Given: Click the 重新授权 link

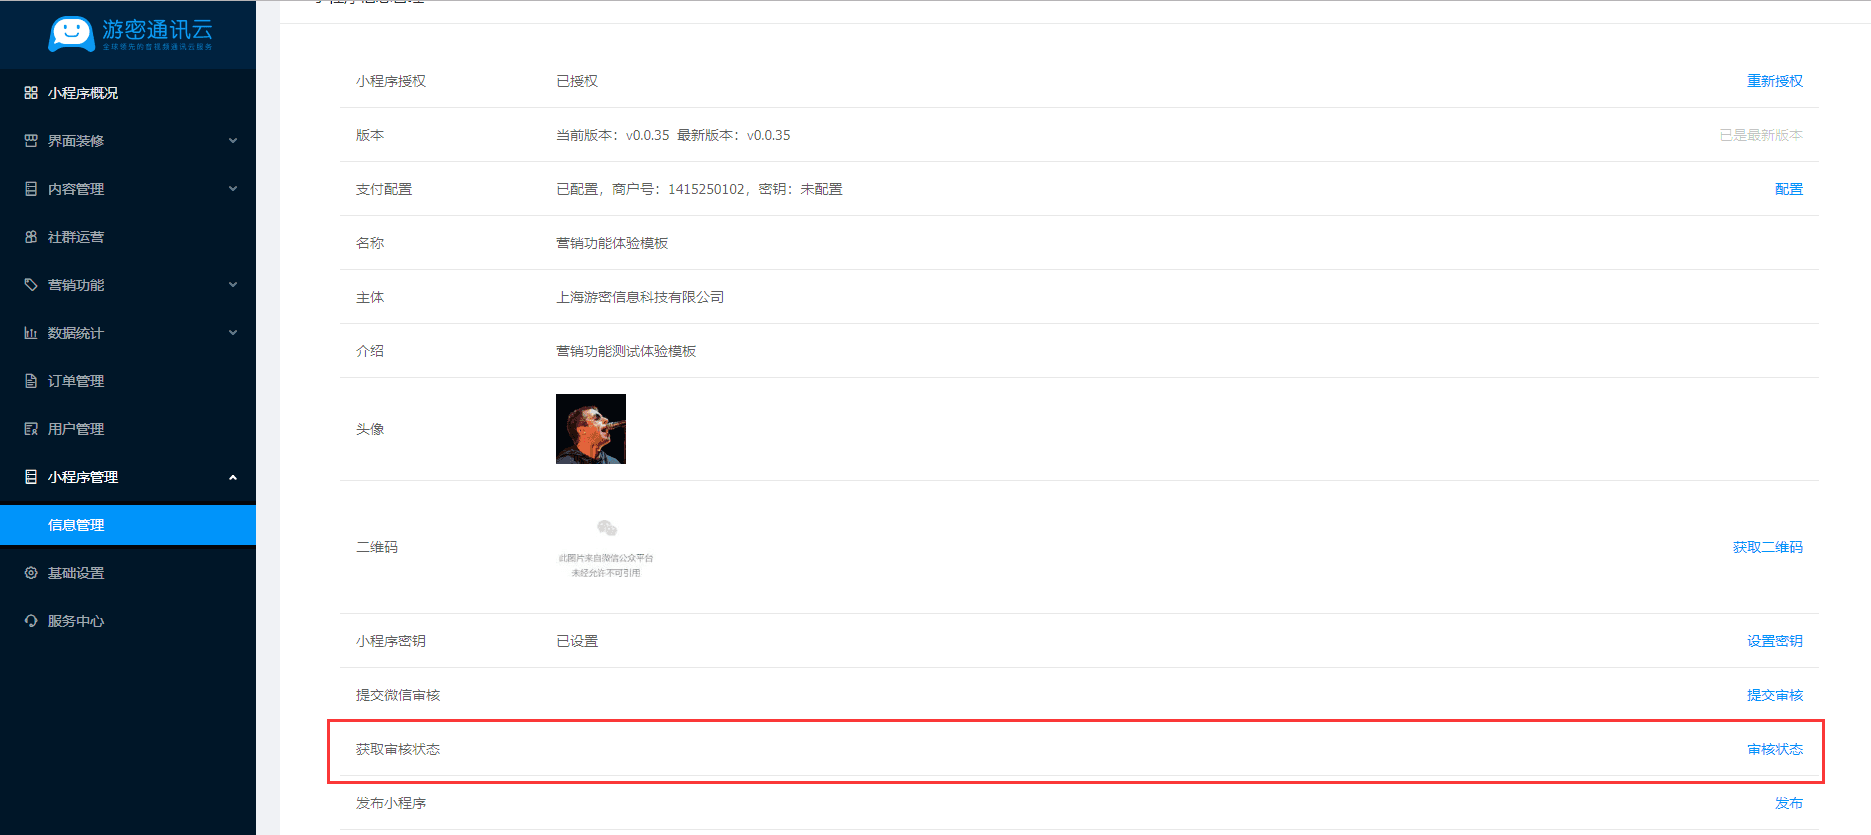Looking at the screenshot, I should [x=1774, y=81].
